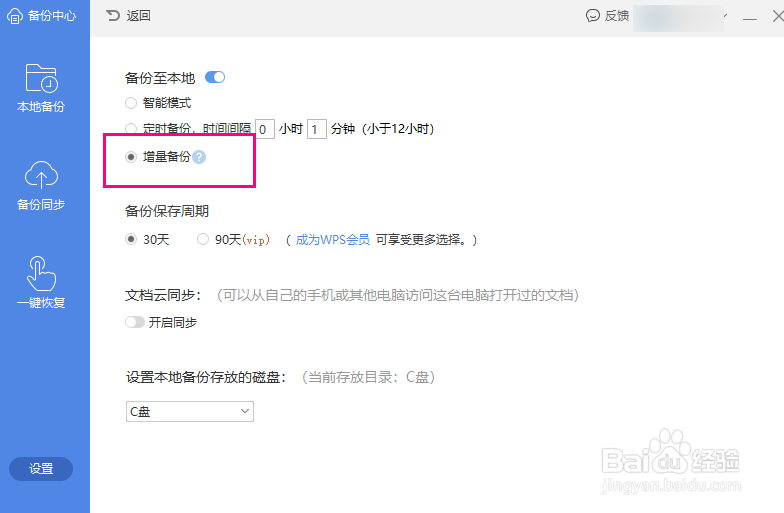Choose the 90天 vip retention period

coord(202,239)
